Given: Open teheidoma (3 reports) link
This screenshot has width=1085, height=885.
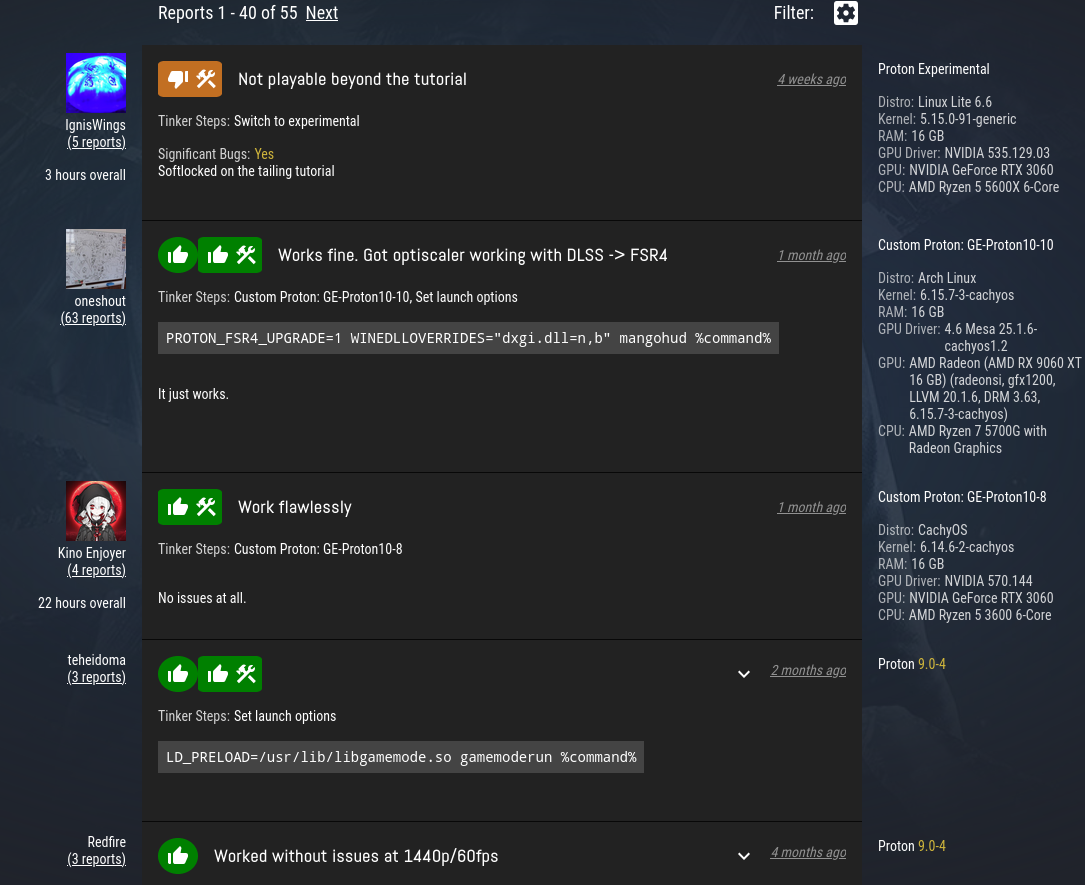Looking at the screenshot, I should 96,677.
